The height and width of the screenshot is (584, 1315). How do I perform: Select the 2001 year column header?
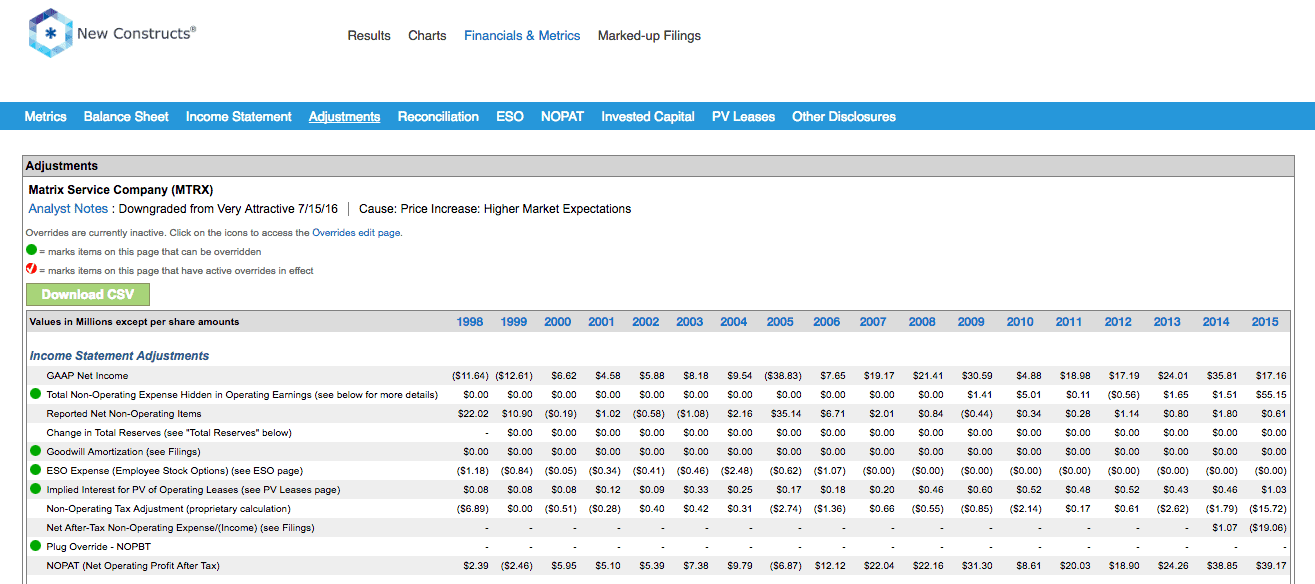[x=602, y=322]
